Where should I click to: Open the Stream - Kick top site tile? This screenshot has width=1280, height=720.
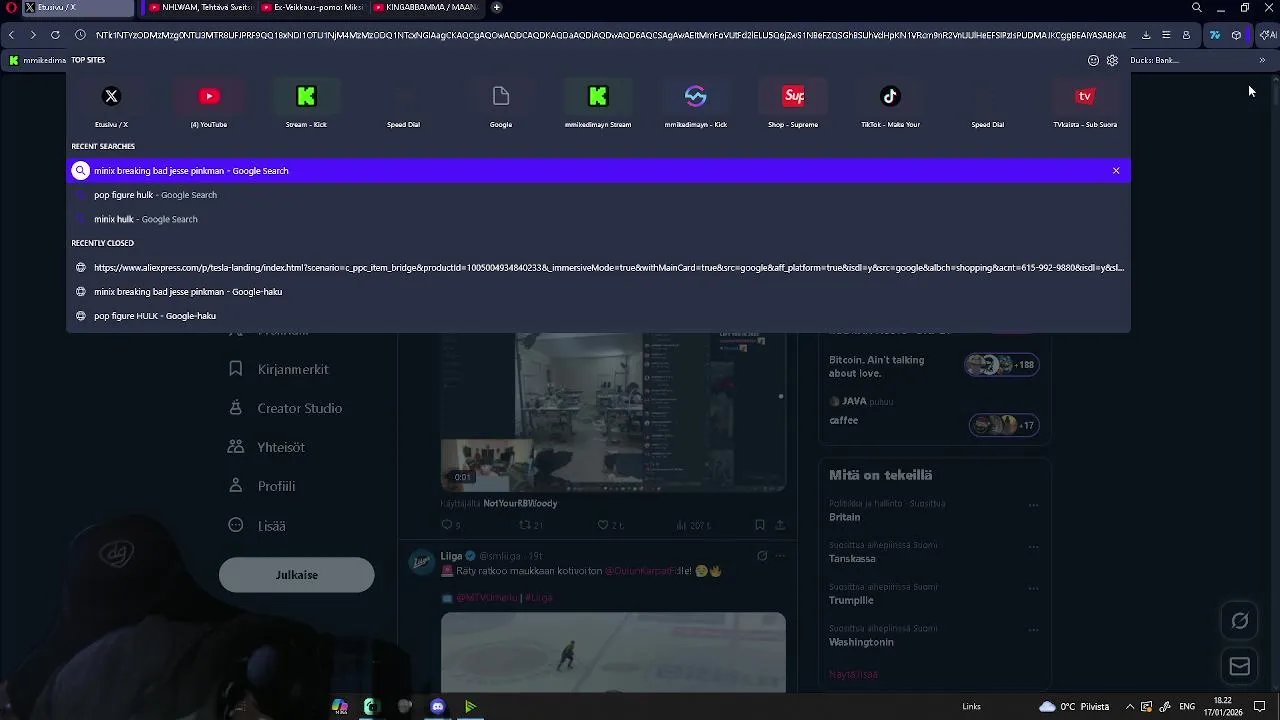click(x=306, y=104)
